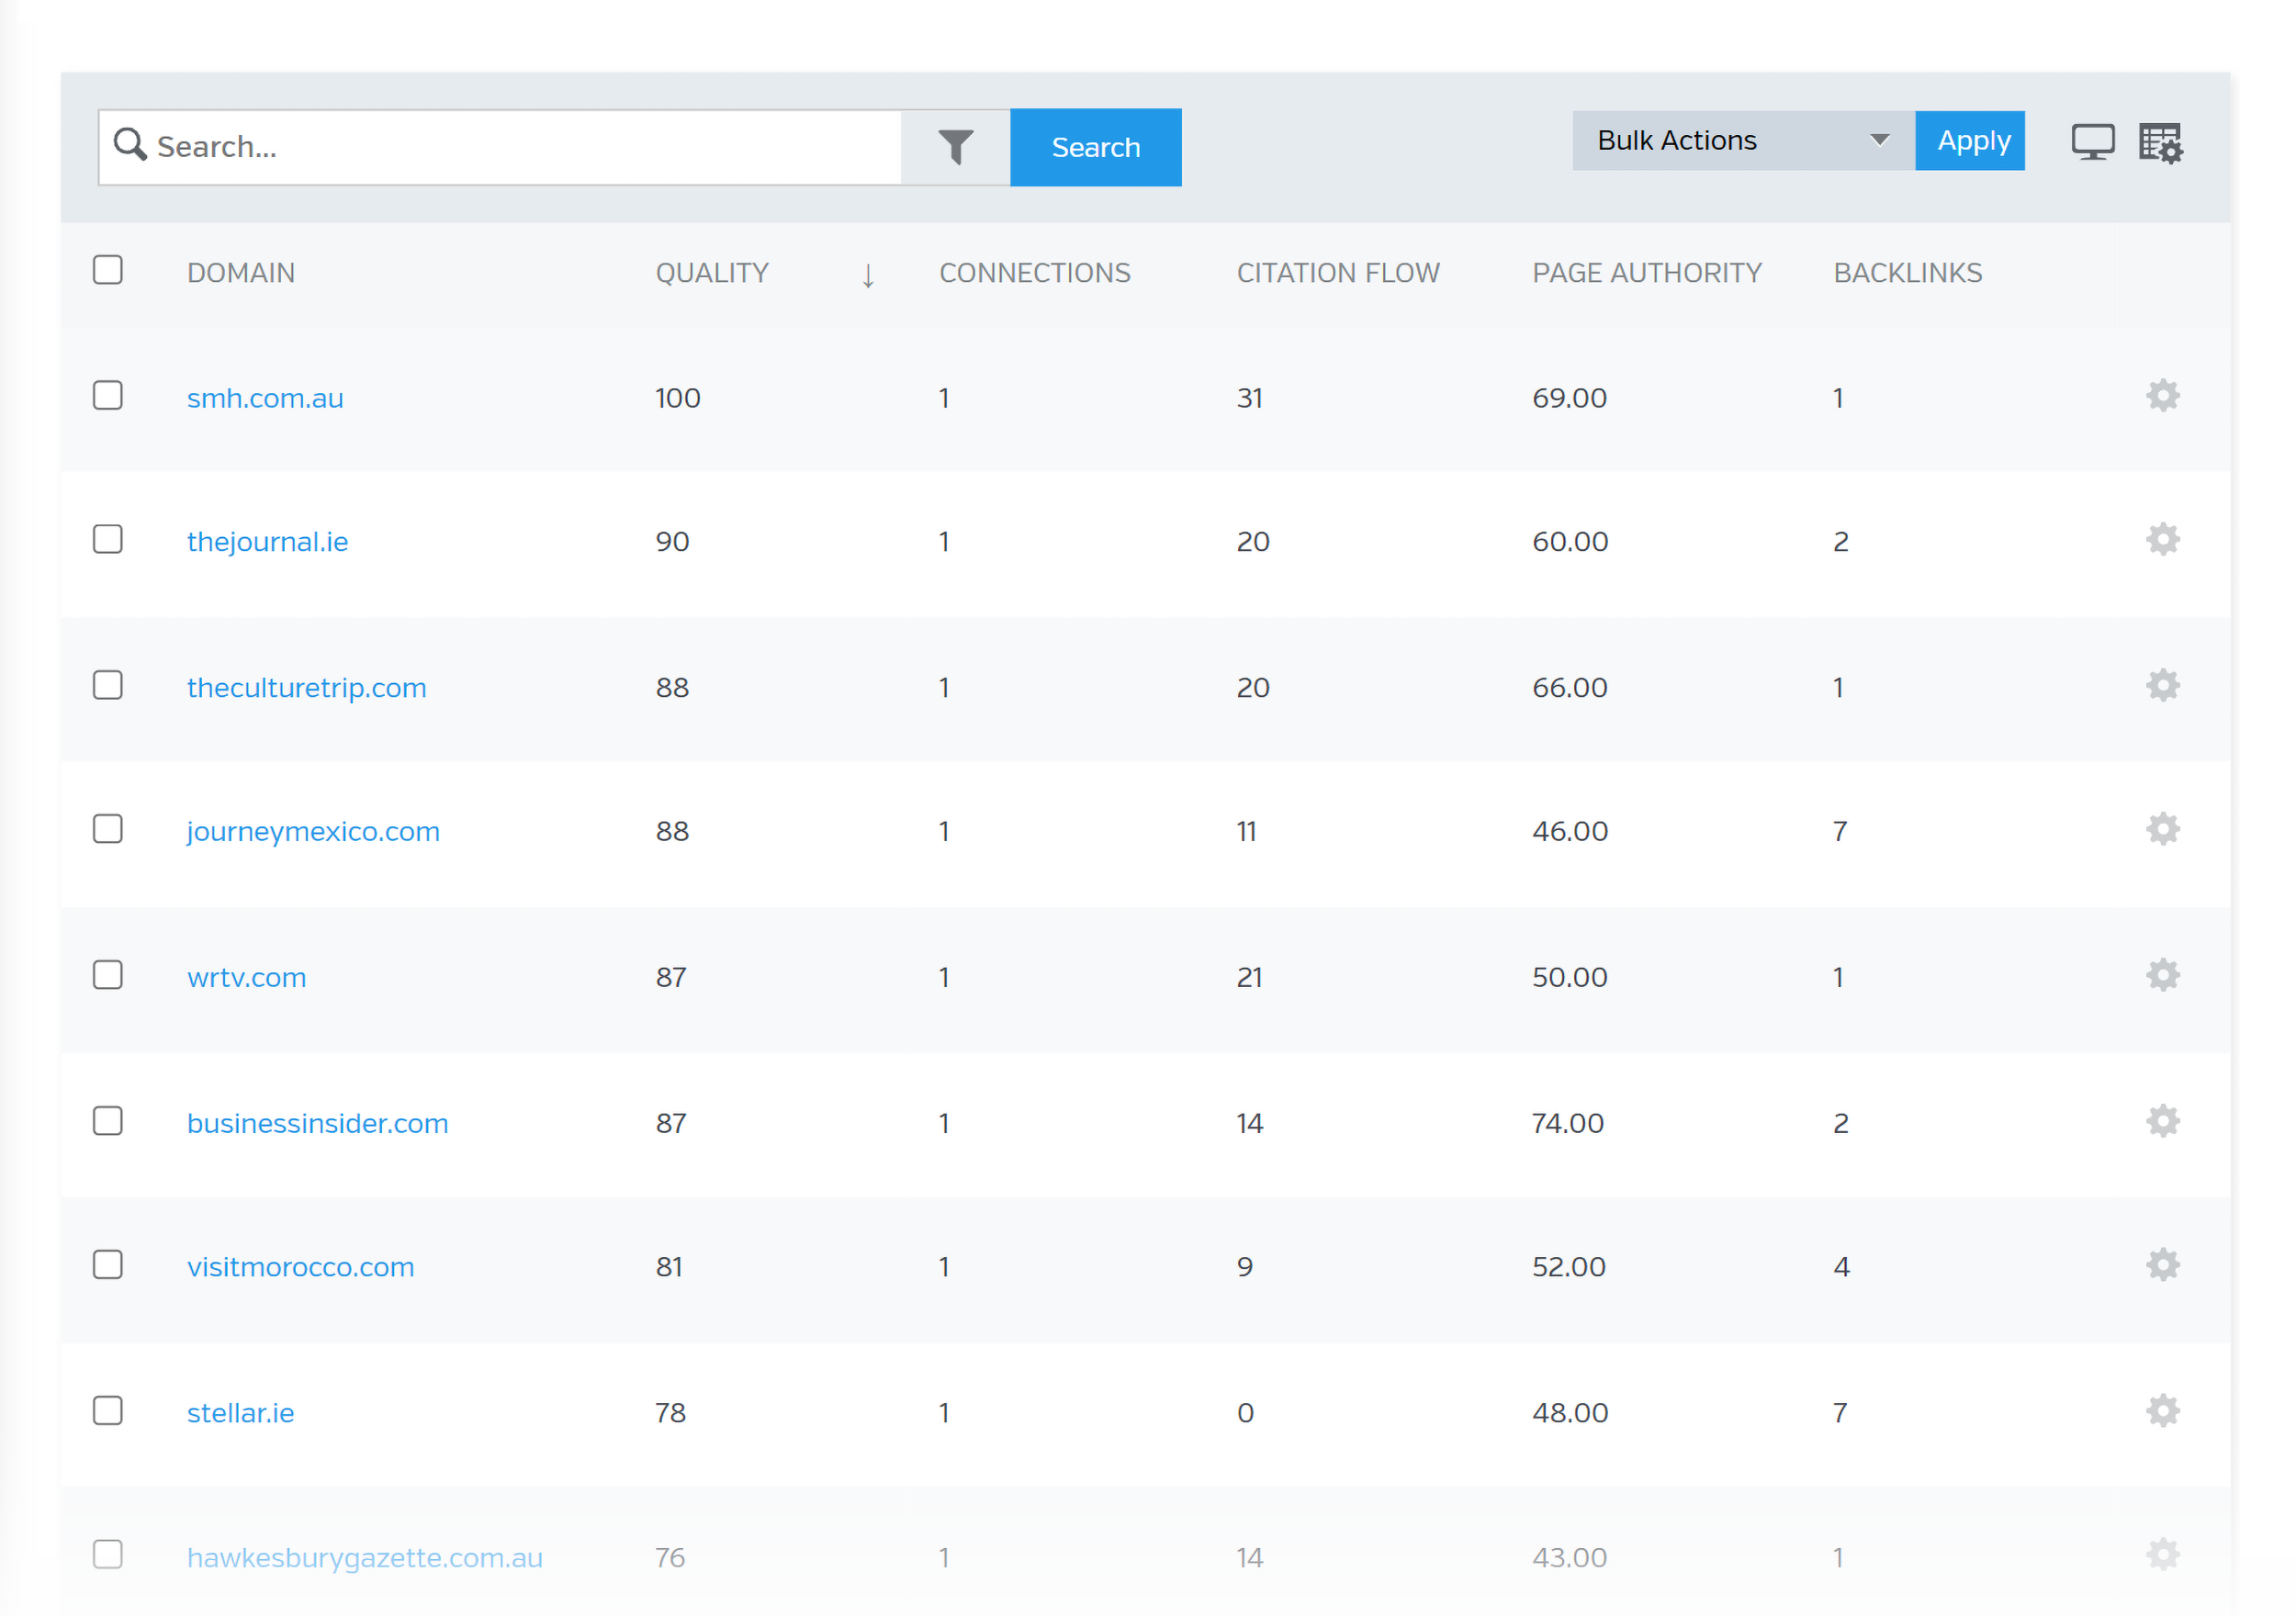Viewport: 2296px width, 1616px height.
Task: Click page authority 46.00 for journeymexico.com
Action: point(1571,832)
